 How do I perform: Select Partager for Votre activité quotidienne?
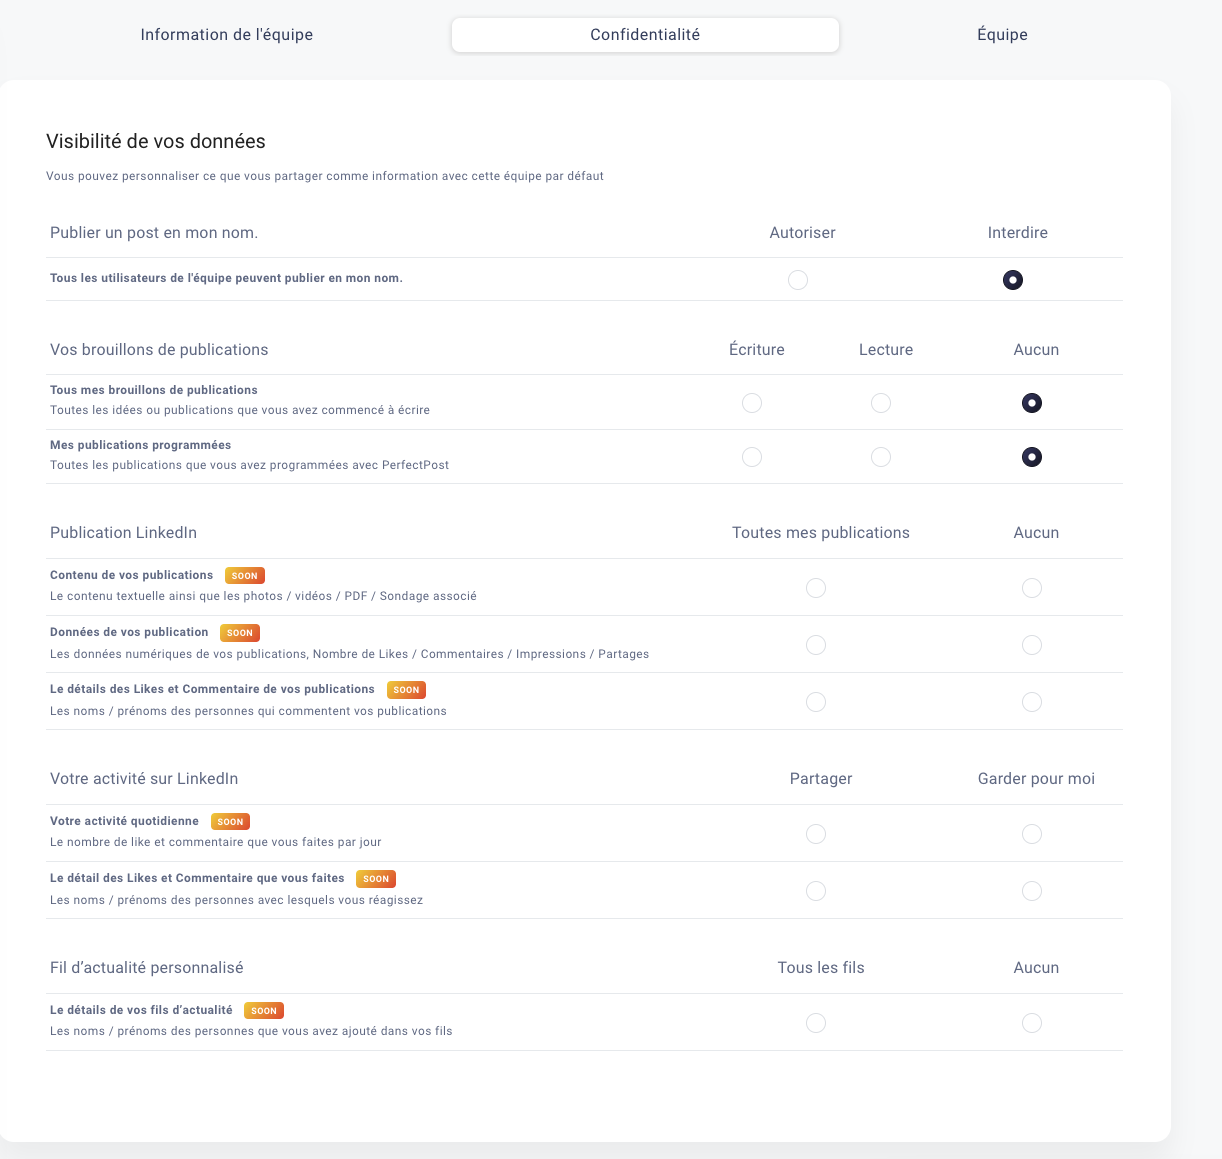(816, 834)
